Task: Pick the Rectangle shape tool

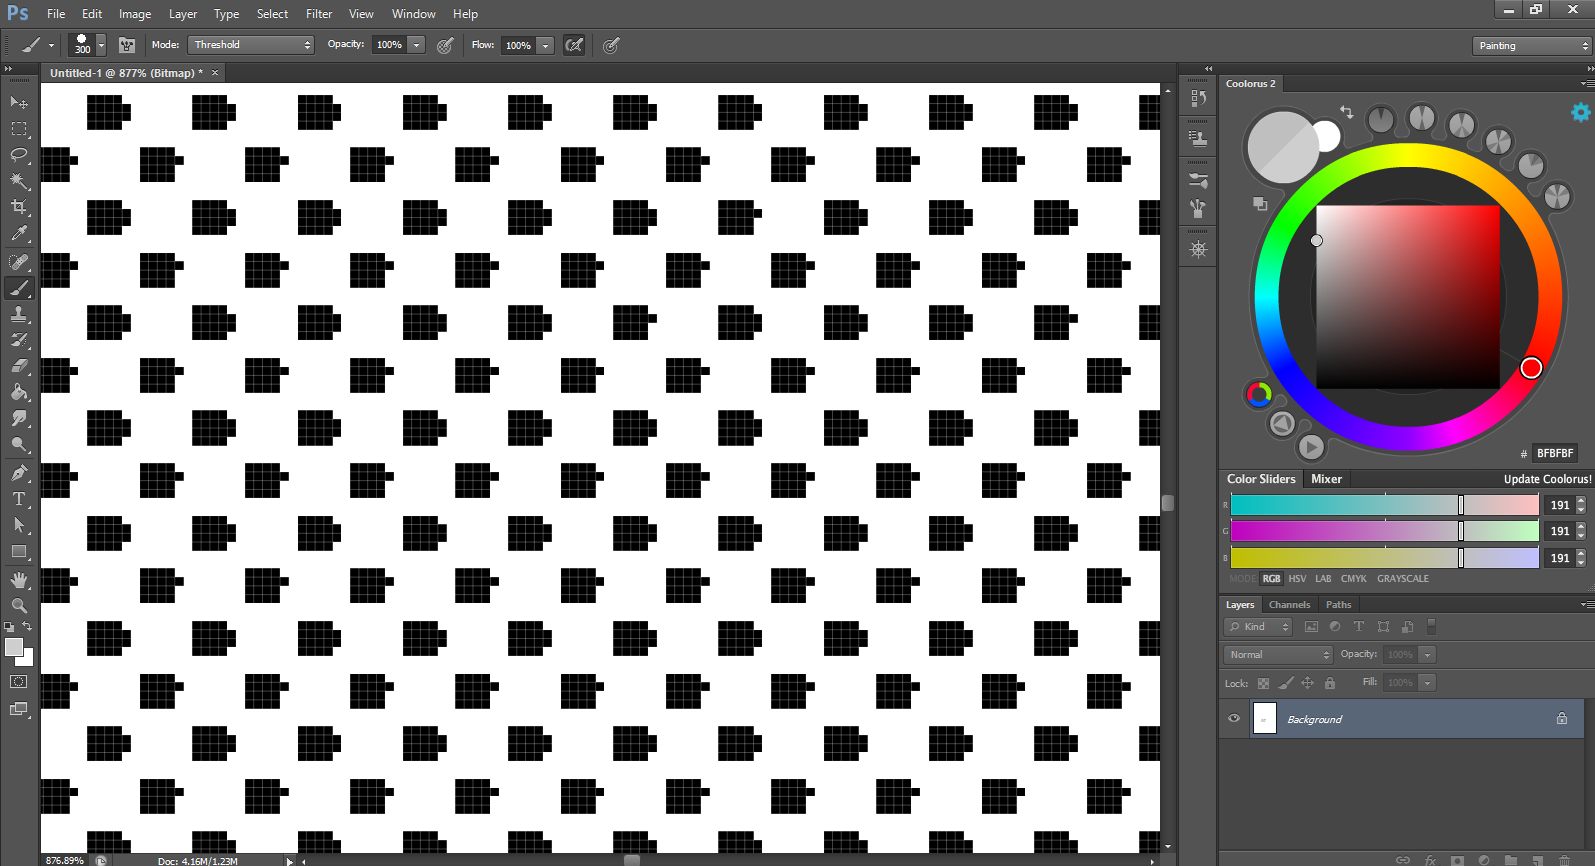Action: 19,551
